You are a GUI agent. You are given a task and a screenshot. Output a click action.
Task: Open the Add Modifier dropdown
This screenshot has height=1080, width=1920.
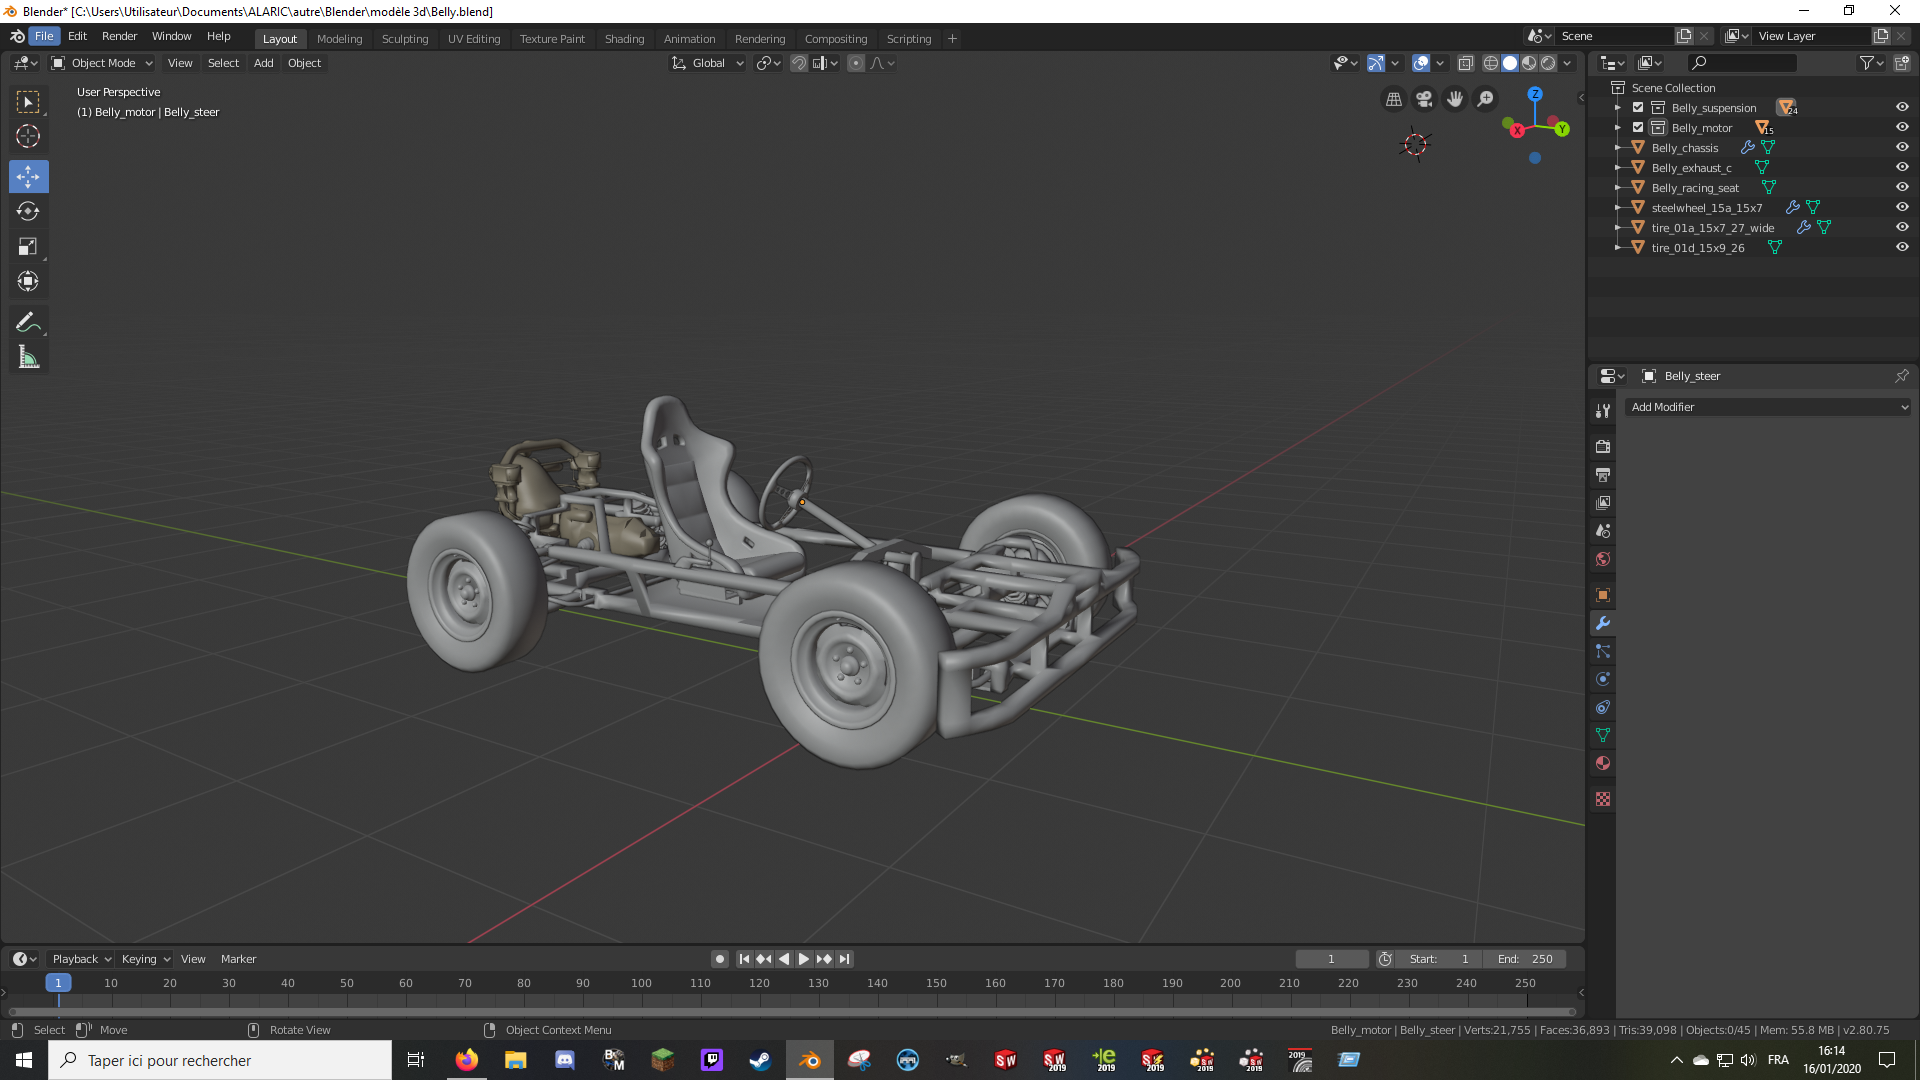point(1767,407)
